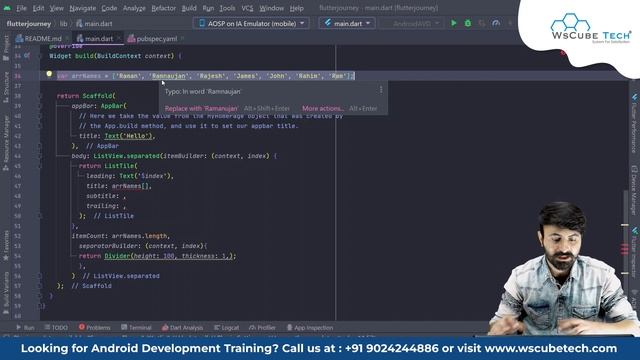Open the Problems tool window
640x360 pixels.
(x=94, y=327)
